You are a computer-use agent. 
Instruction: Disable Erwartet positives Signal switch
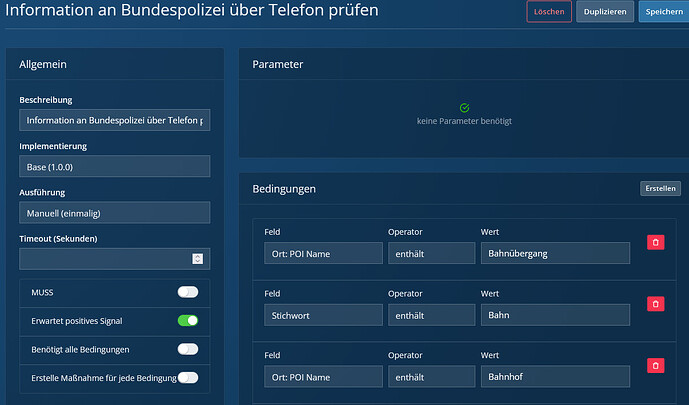coord(188,321)
